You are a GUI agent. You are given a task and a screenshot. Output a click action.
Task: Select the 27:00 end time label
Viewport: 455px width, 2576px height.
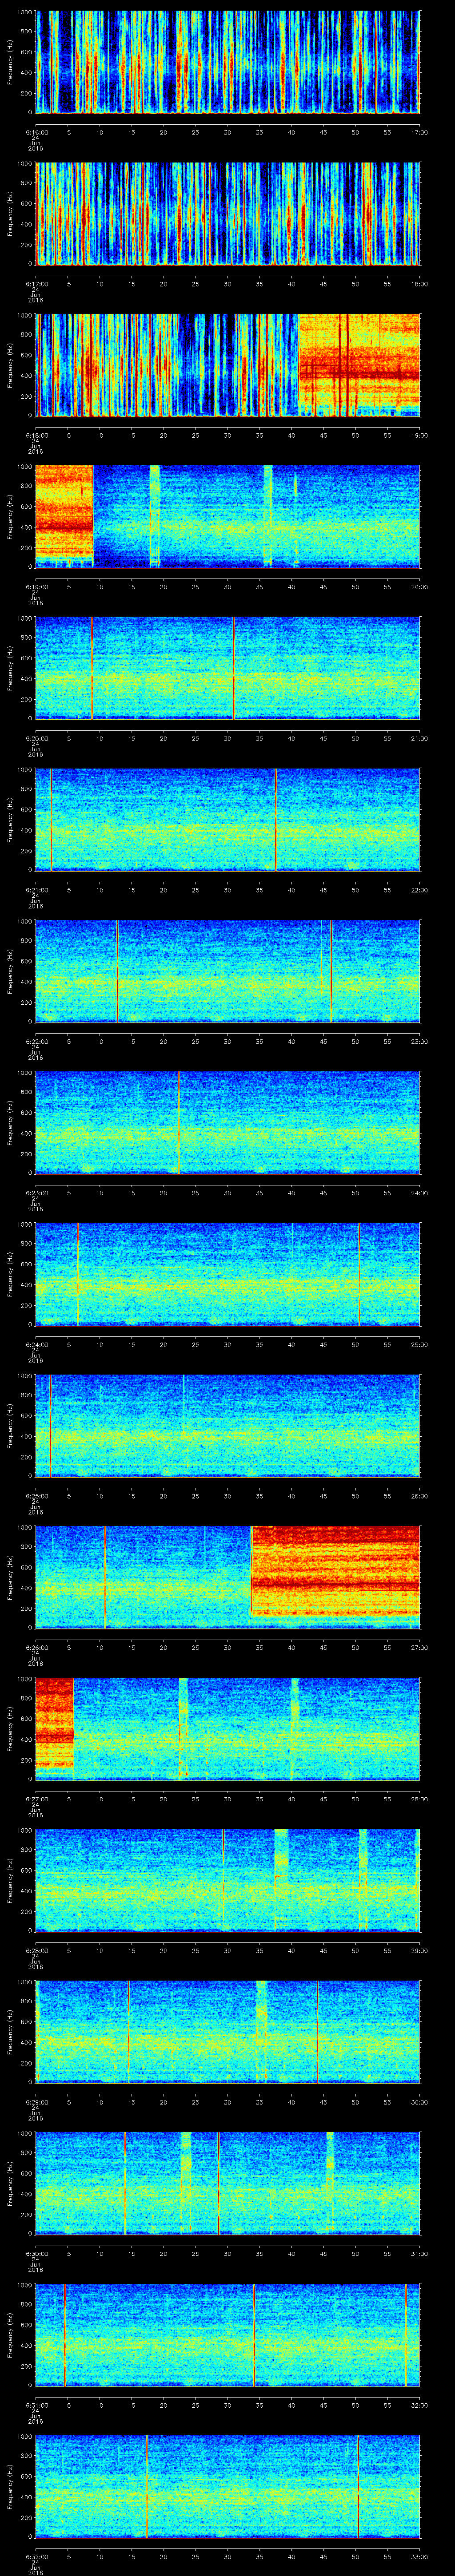coord(419,1647)
